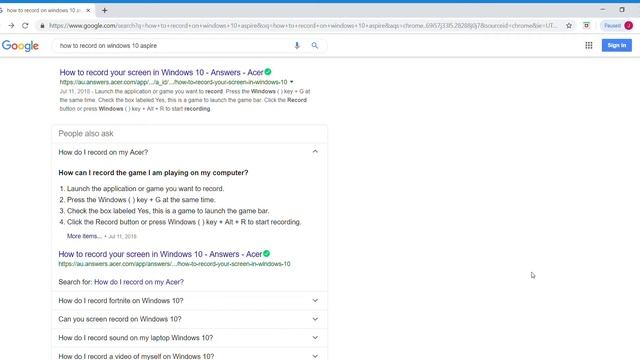The image size is (640, 360).
Task: Click the Sign in button
Action: [616, 45]
